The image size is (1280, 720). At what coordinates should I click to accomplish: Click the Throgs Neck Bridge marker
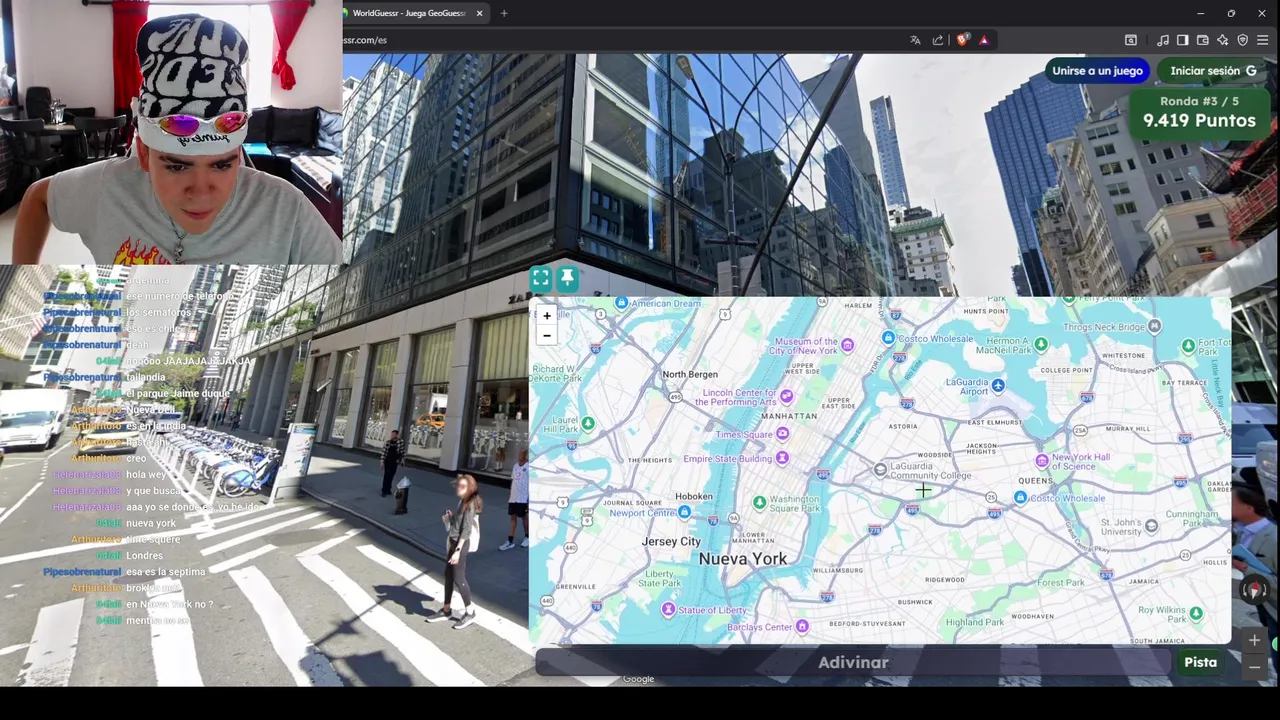click(1155, 326)
